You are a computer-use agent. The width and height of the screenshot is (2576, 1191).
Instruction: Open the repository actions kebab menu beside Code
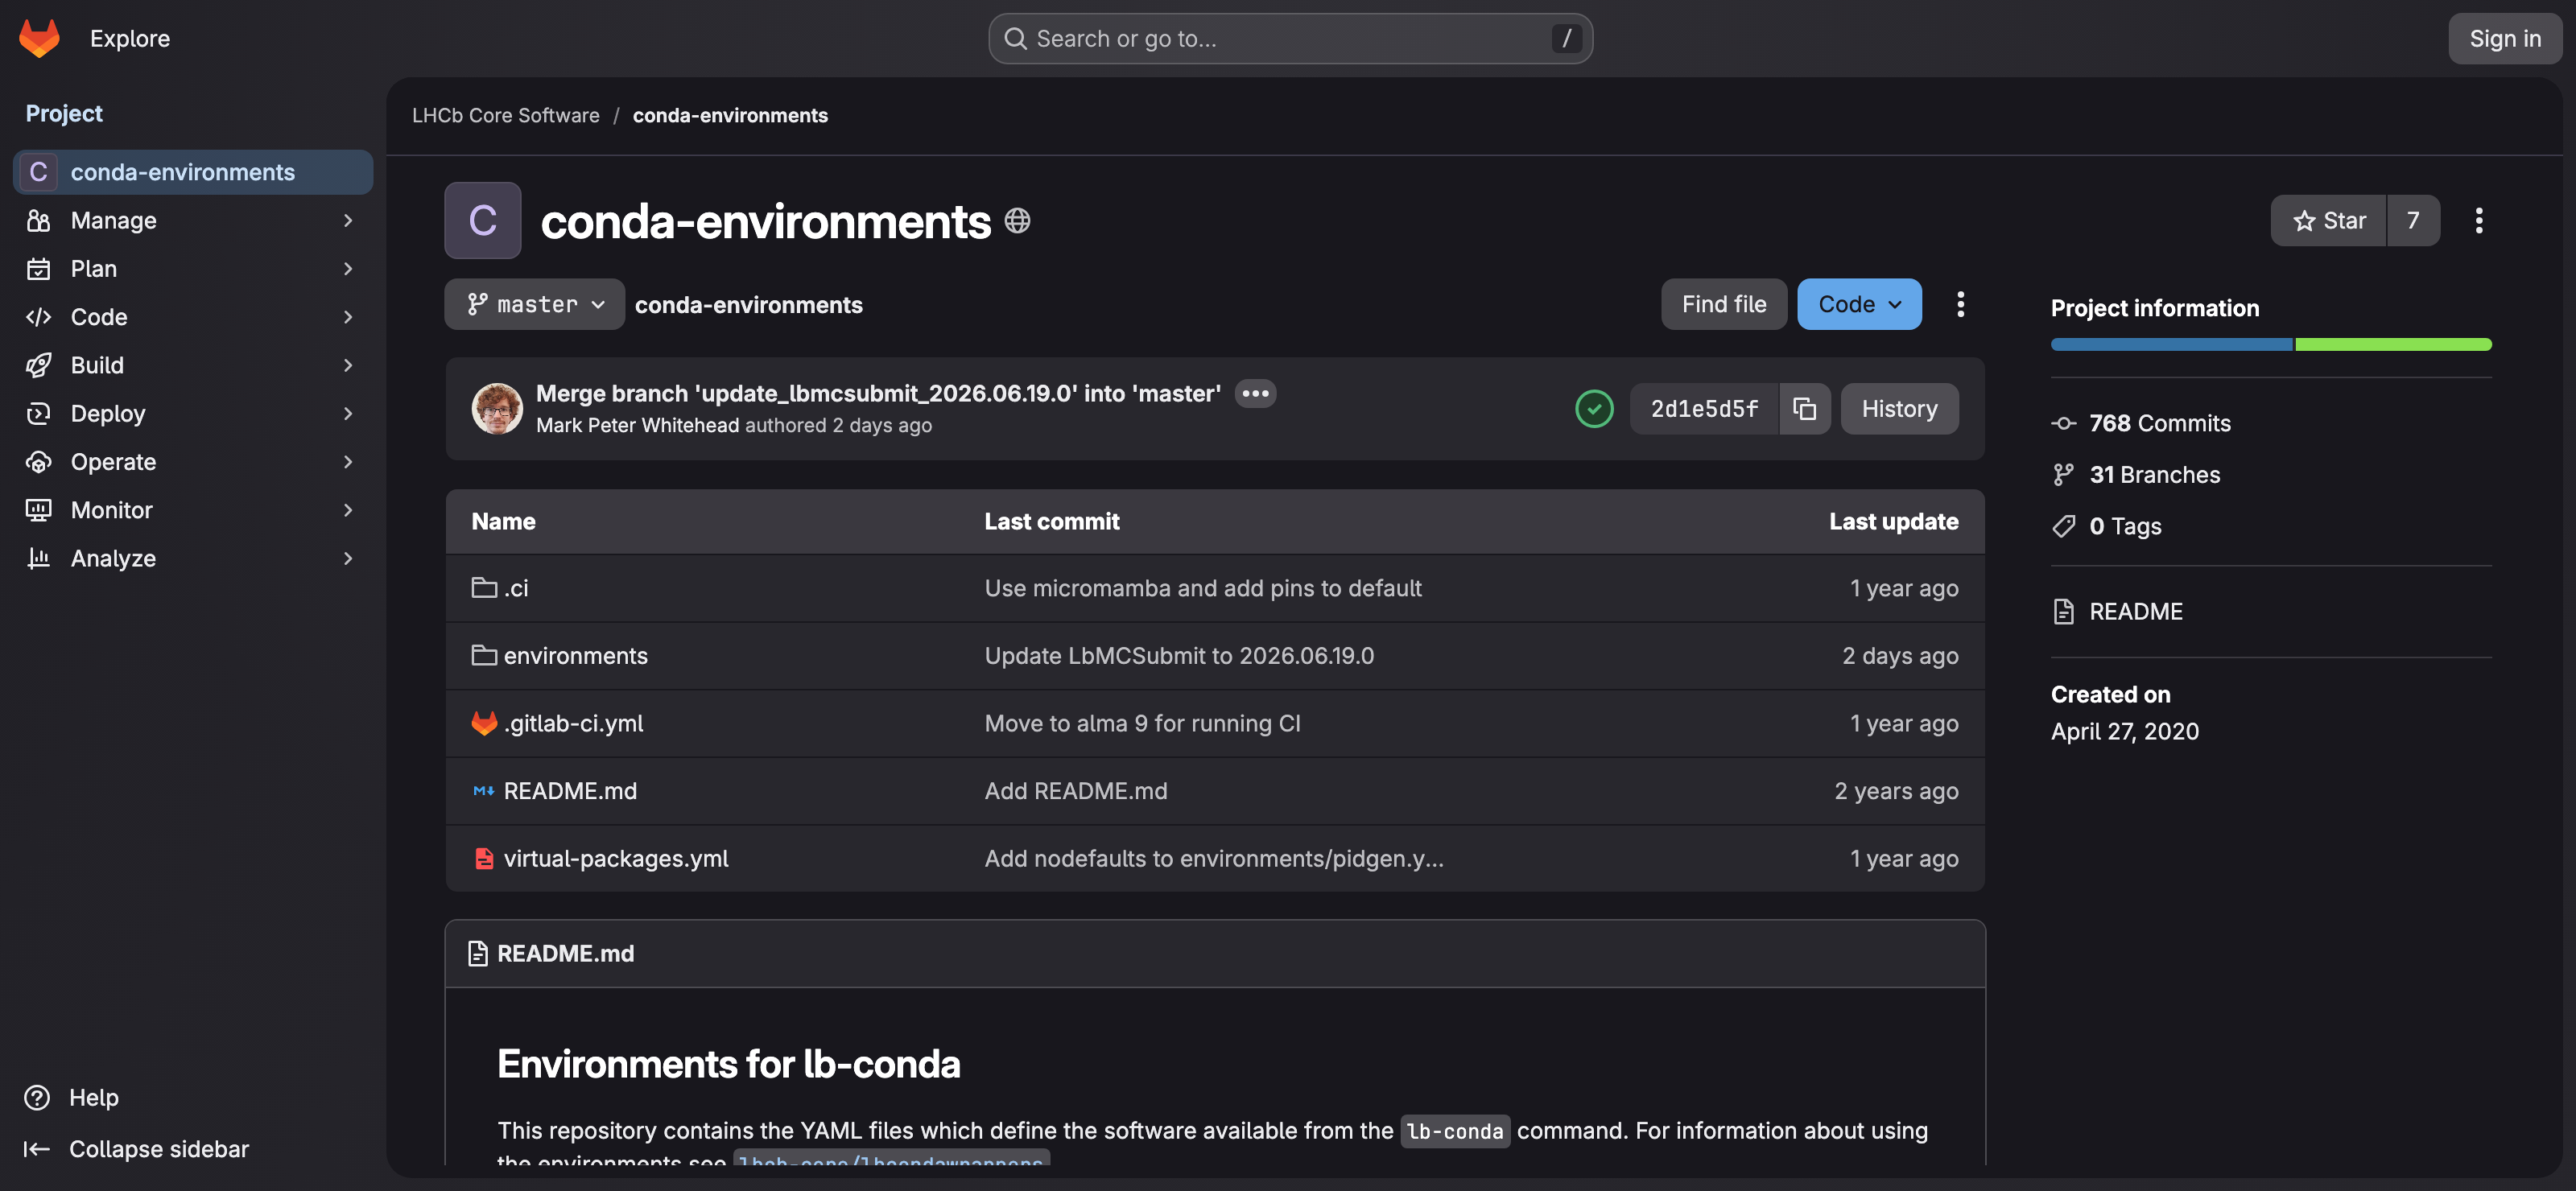[x=1960, y=304]
